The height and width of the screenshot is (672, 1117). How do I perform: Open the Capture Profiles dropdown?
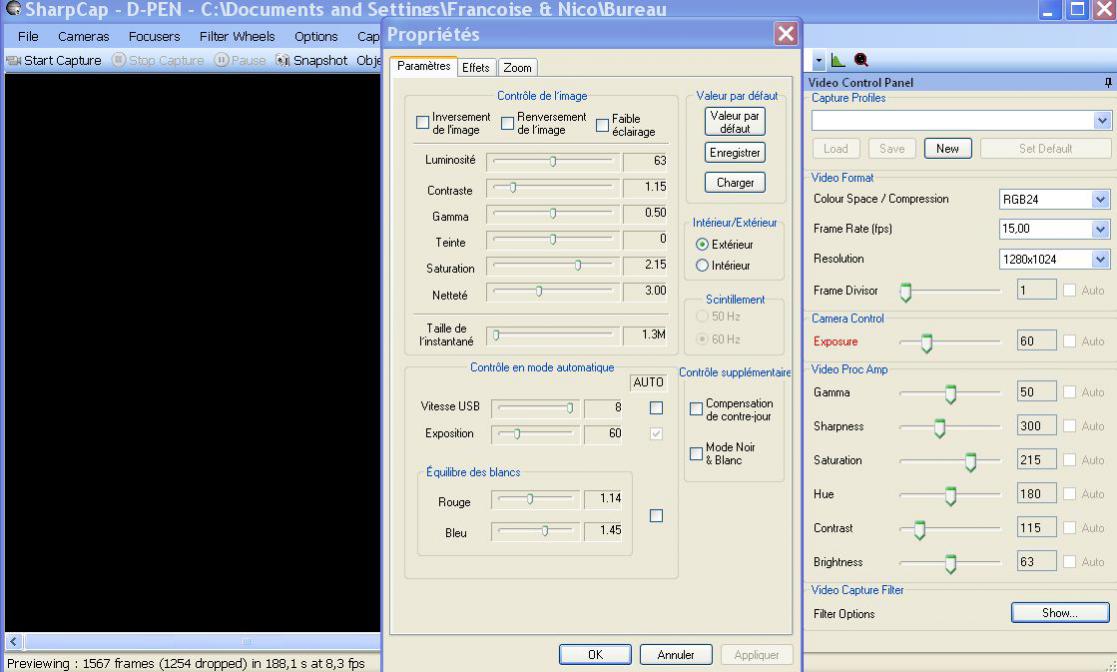1102,120
